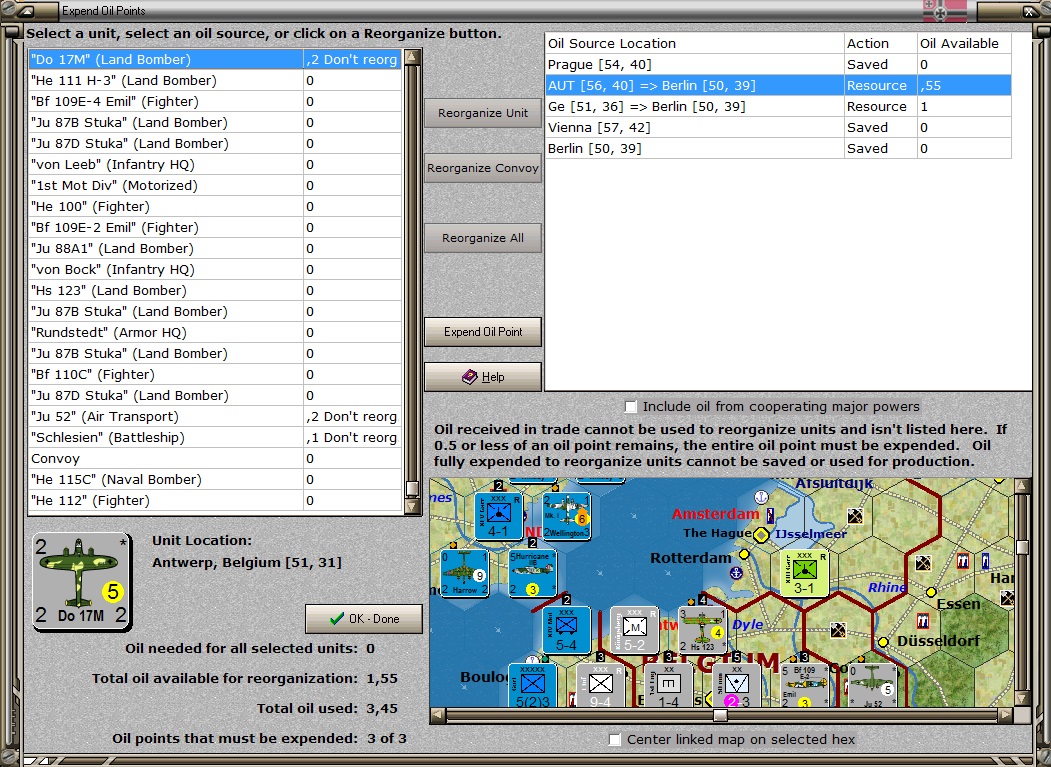Click The Hague city marker on the map
1051x767 pixels.
[761, 535]
